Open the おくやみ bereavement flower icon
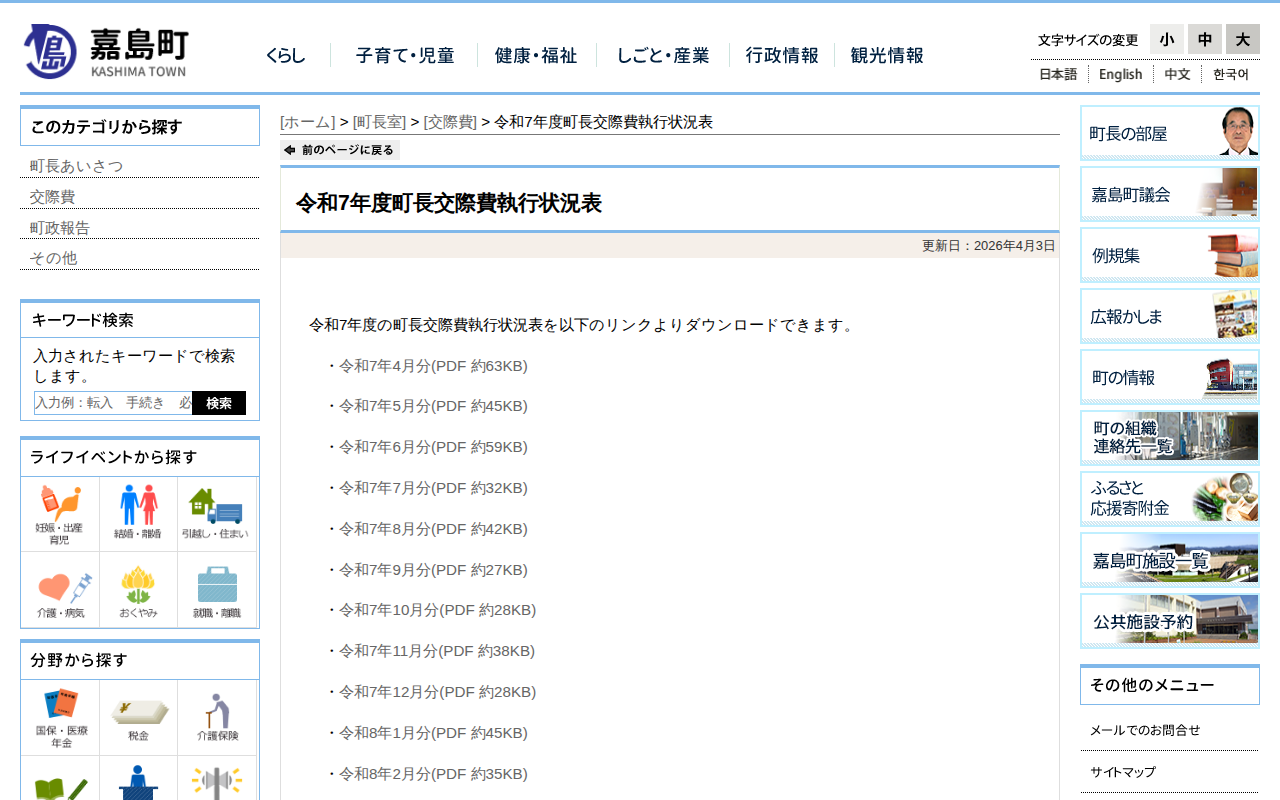The image size is (1280, 800). [138, 591]
